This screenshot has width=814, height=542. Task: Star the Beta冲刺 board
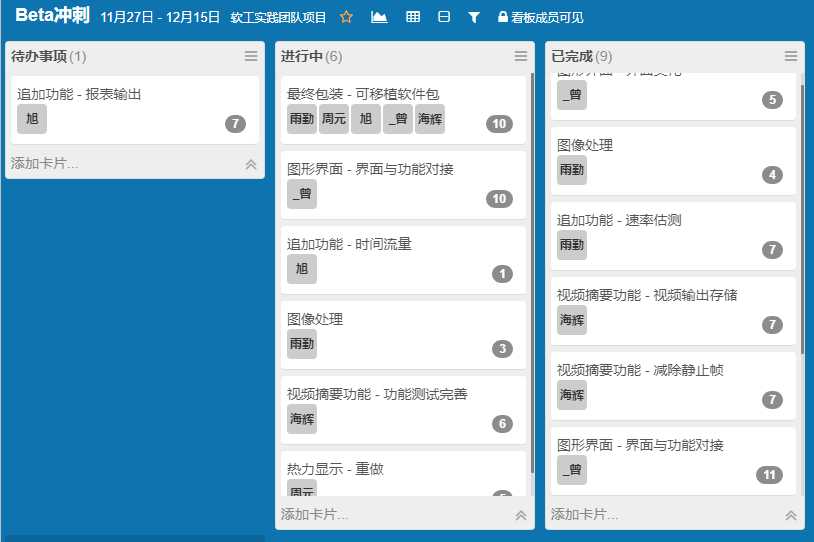coord(347,17)
